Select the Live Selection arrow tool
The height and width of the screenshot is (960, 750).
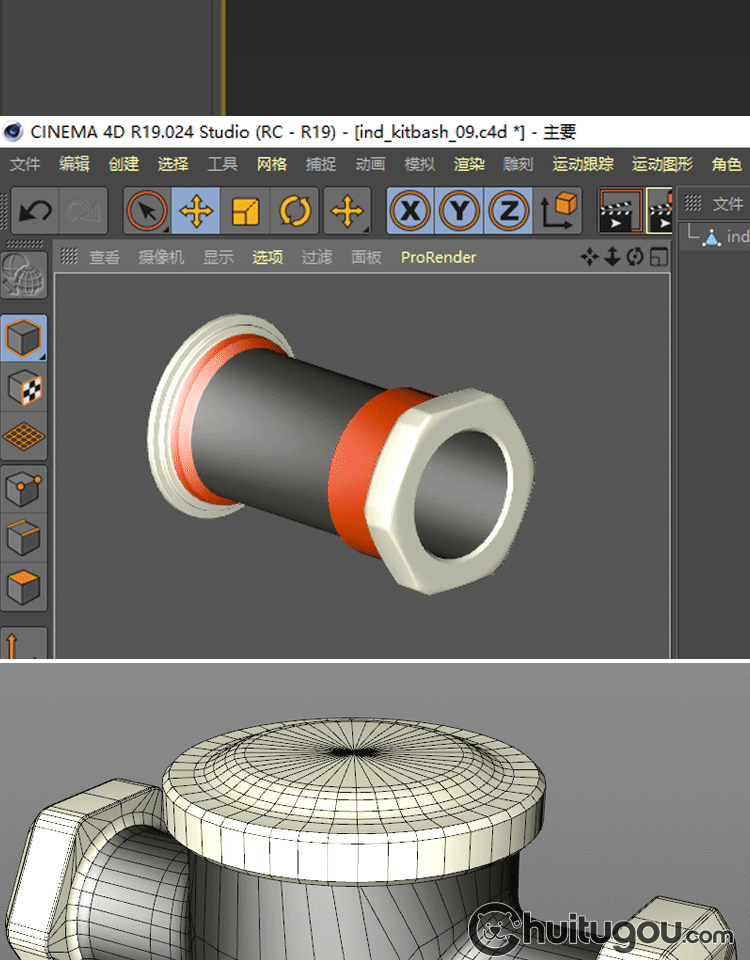point(148,211)
